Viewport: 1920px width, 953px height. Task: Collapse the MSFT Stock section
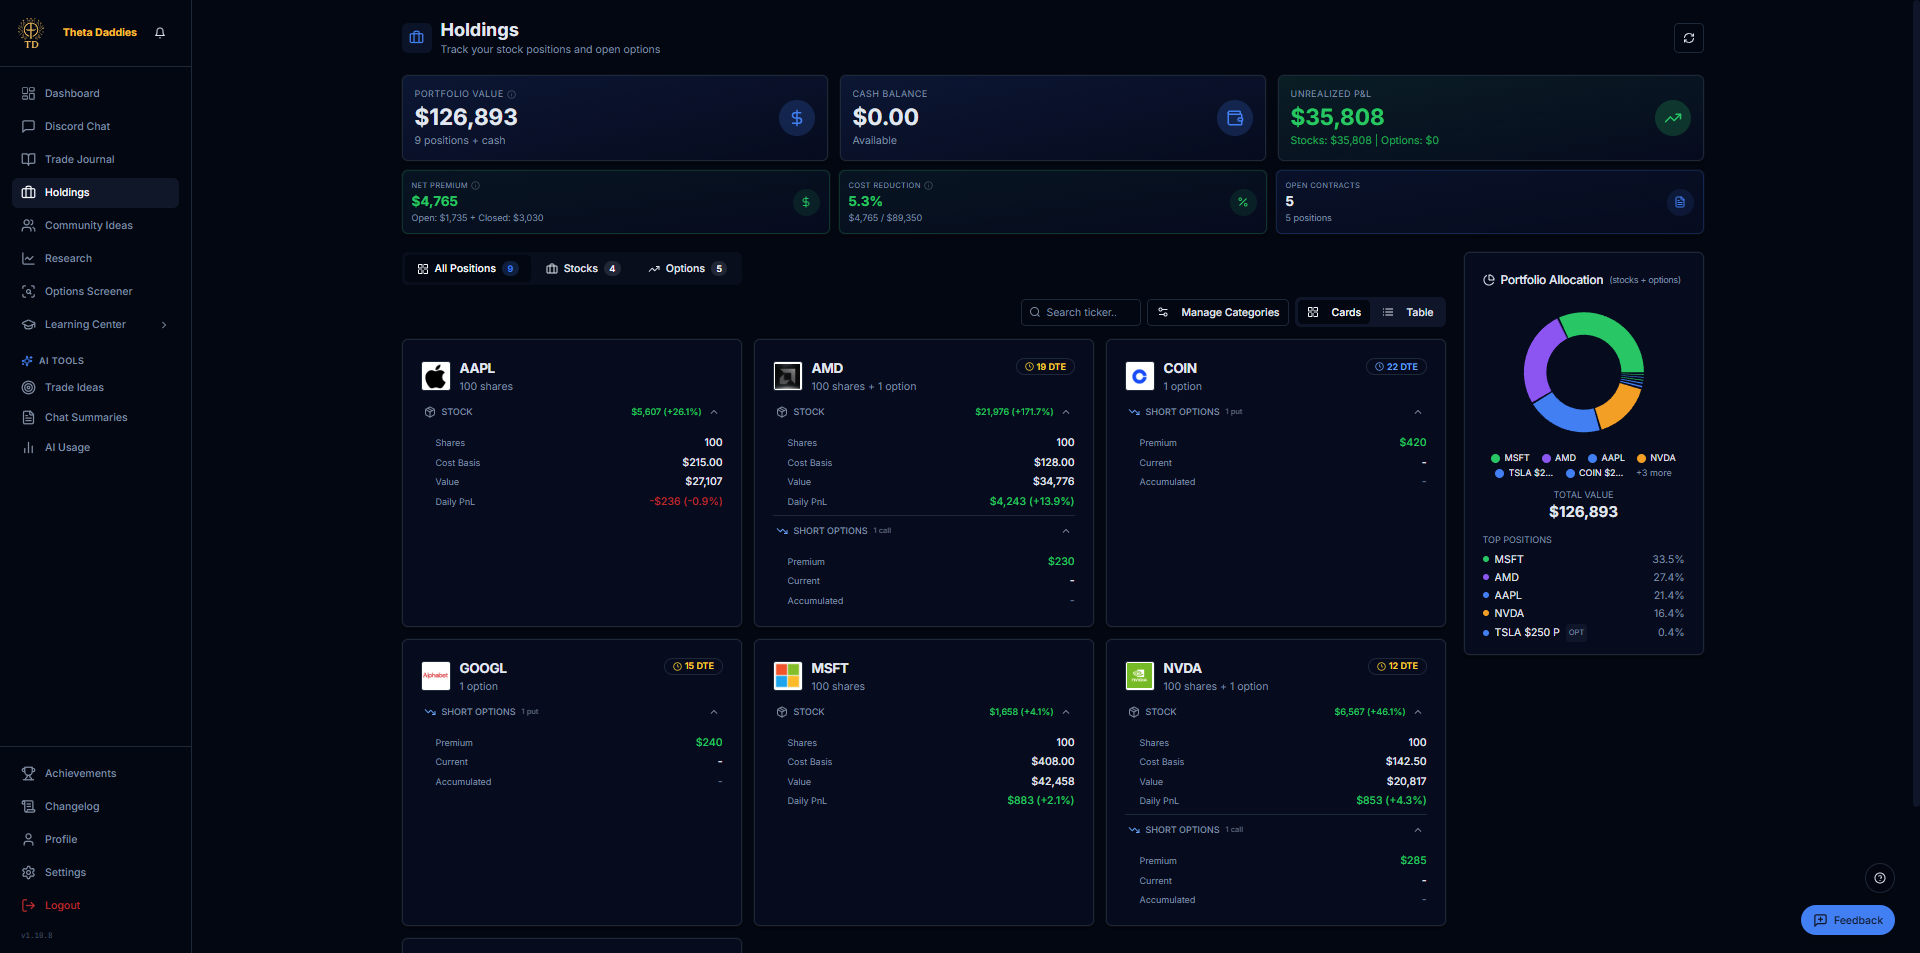pos(1066,712)
